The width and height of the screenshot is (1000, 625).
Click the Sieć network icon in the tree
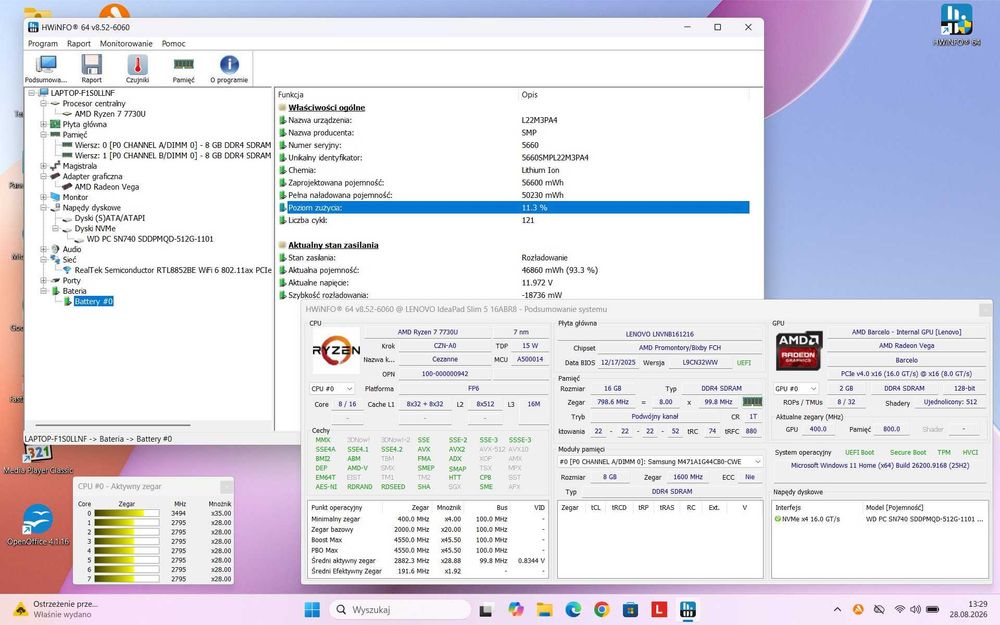(x=55, y=260)
